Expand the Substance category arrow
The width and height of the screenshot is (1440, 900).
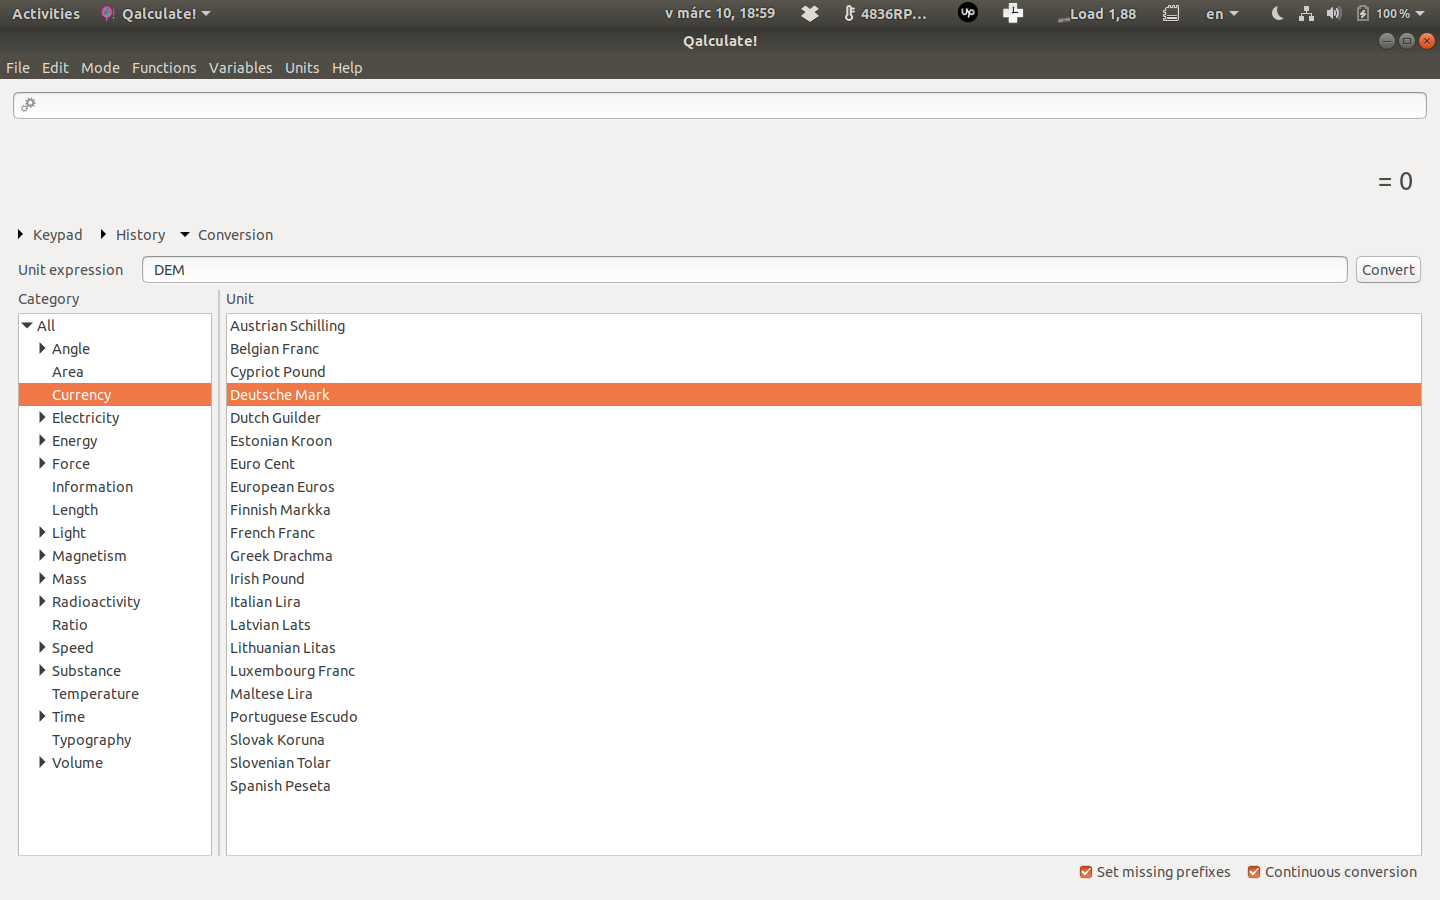(x=42, y=671)
